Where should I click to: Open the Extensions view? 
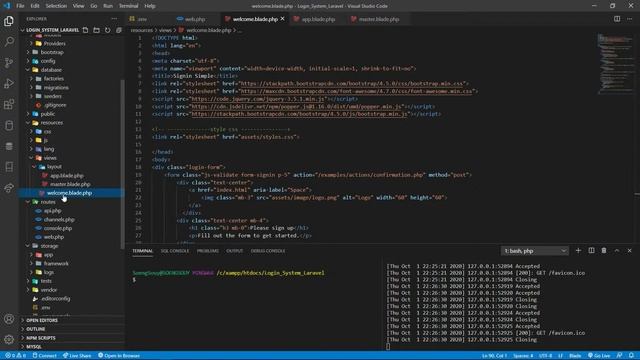point(9,104)
